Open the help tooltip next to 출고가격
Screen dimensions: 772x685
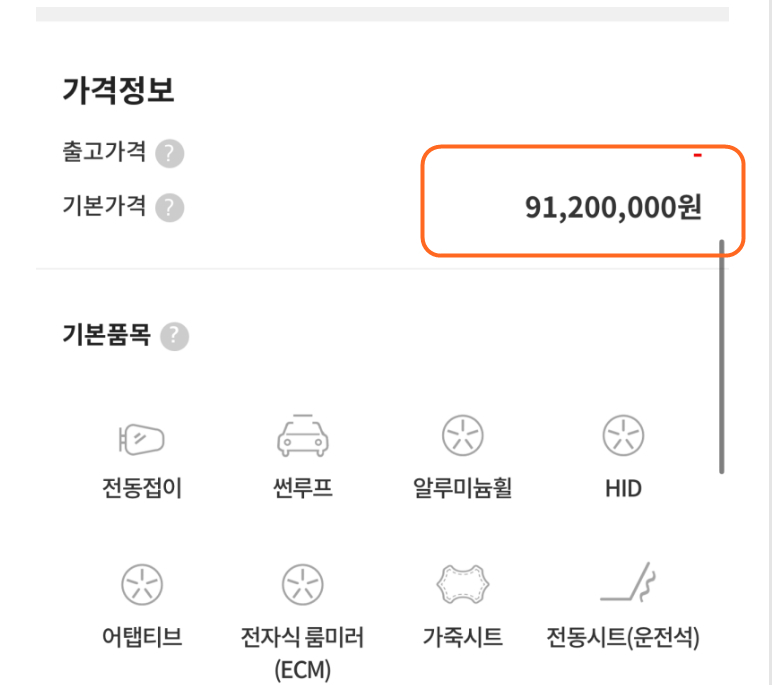tap(170, 154)
